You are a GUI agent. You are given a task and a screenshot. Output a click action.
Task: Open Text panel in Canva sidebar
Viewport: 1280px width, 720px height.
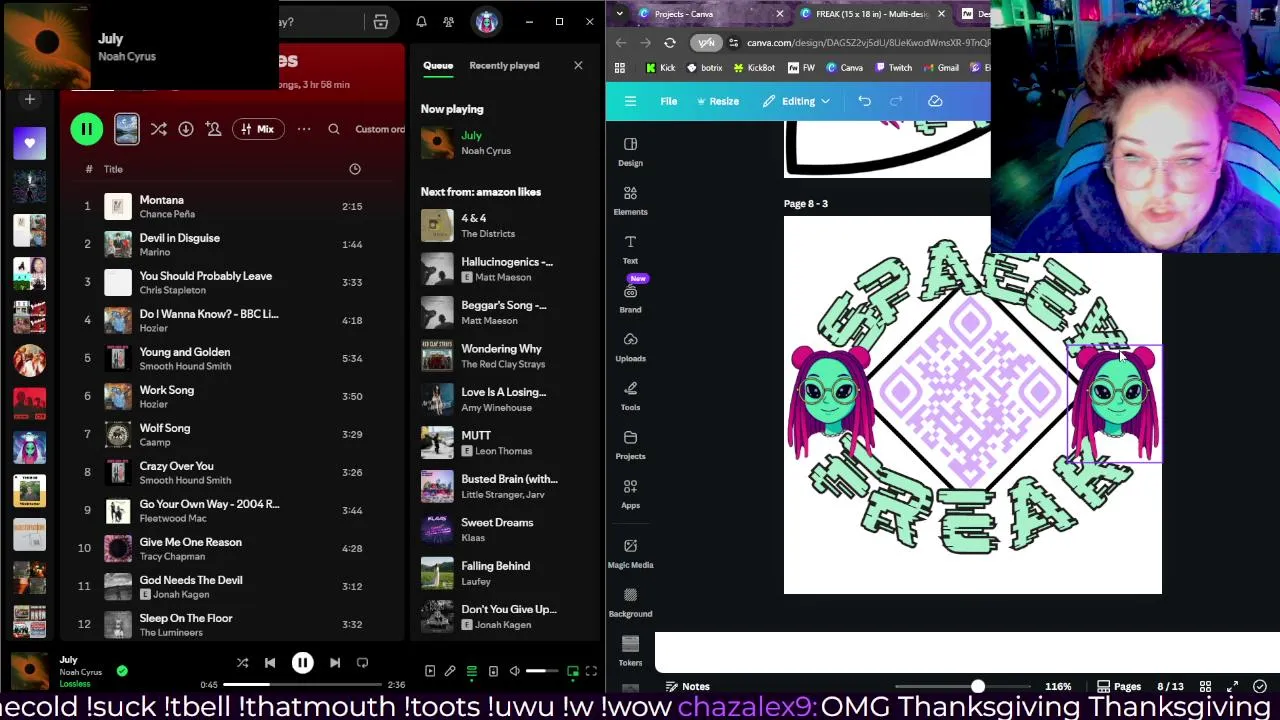[630, 250]
